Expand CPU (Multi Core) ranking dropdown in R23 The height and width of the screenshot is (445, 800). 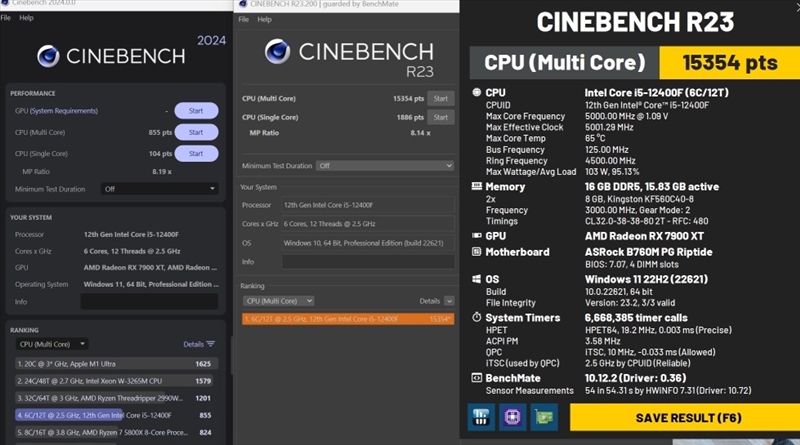click(x=279, y=301)
